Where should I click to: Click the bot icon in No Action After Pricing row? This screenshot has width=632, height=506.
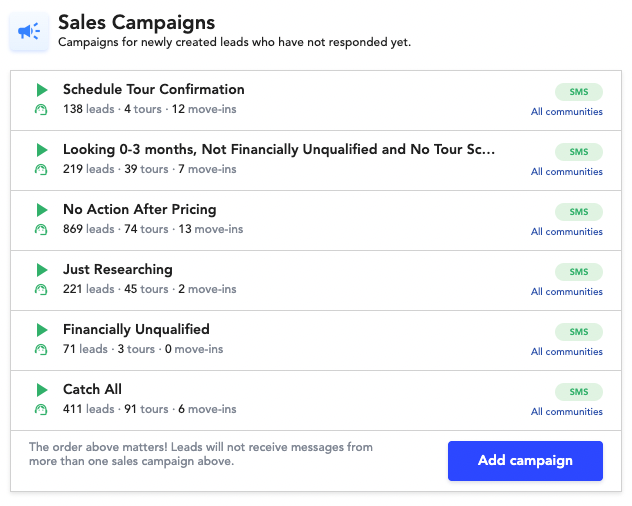click(41, 229)
